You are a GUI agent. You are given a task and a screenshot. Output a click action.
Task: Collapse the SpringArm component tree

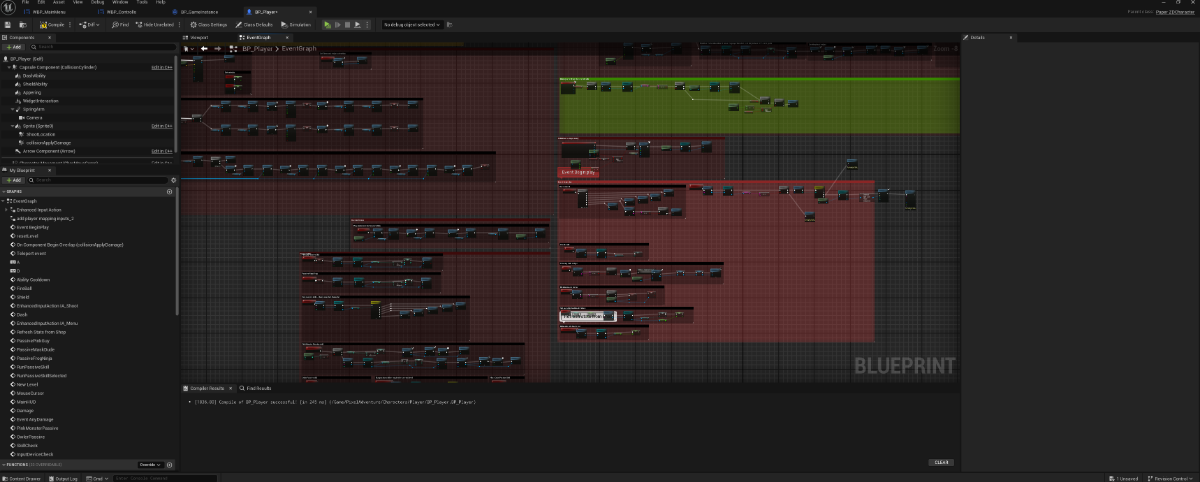coord(14,109)
